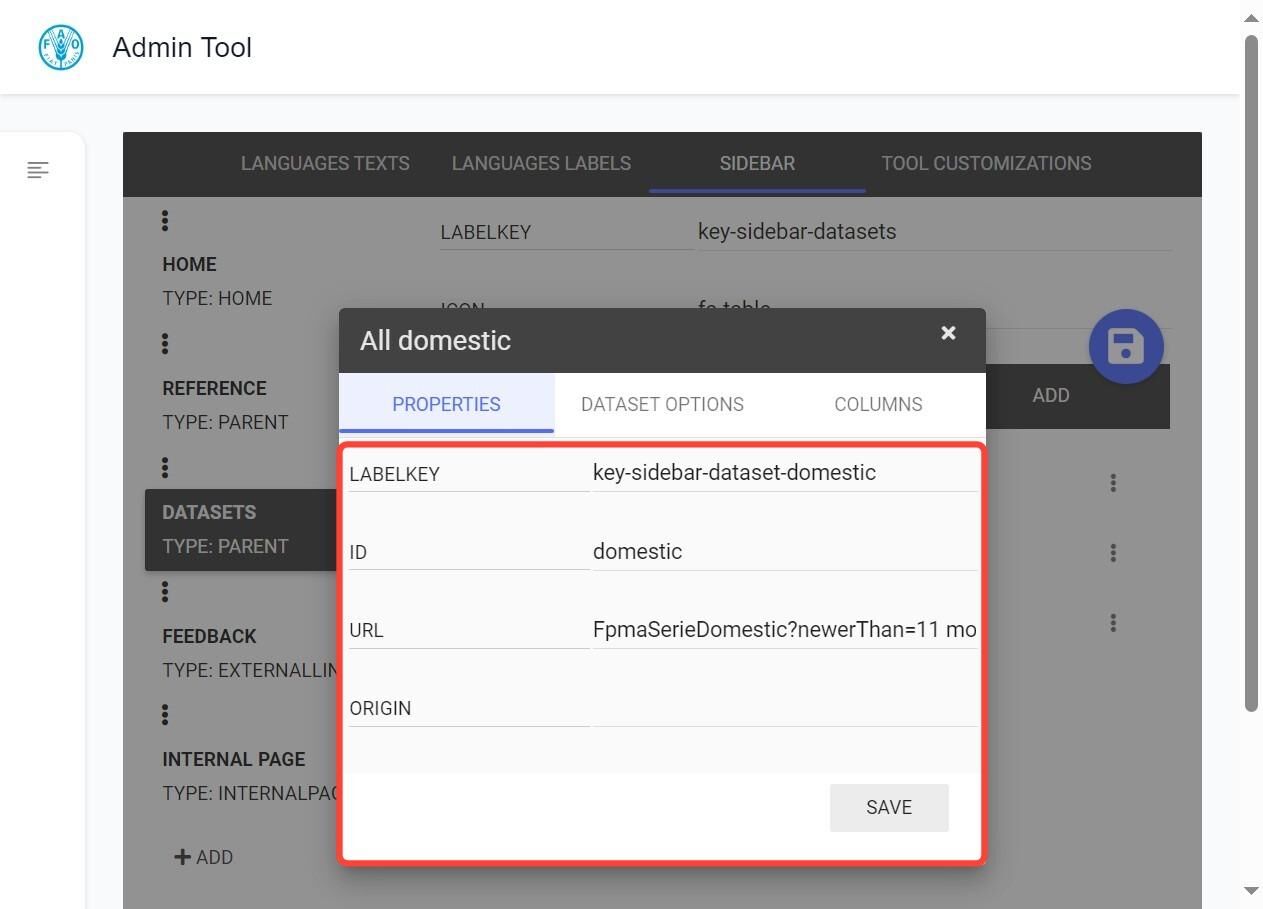Switch to the DATASET OPTIONS tab
The width and height of the screenshot is (1263, 909).
pos(662,404)
